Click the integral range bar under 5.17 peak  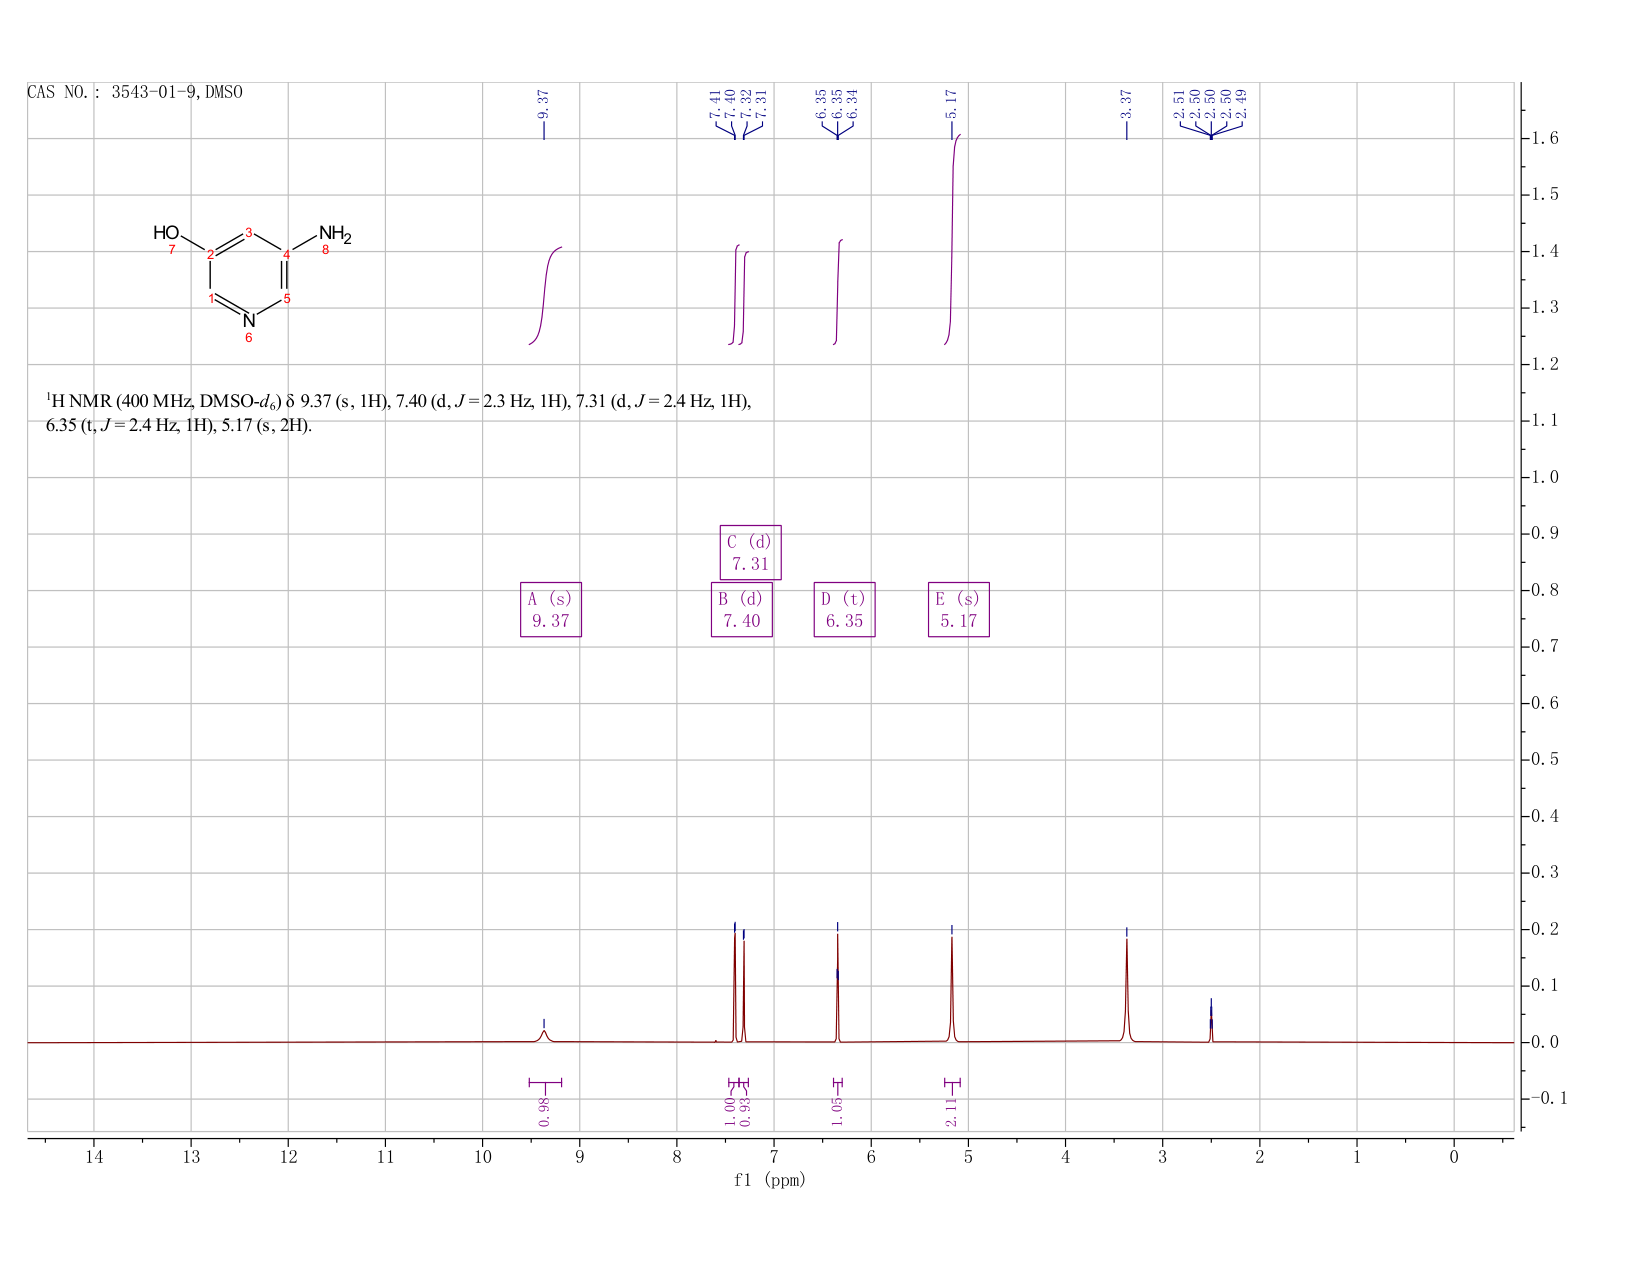click(952, 1082)
